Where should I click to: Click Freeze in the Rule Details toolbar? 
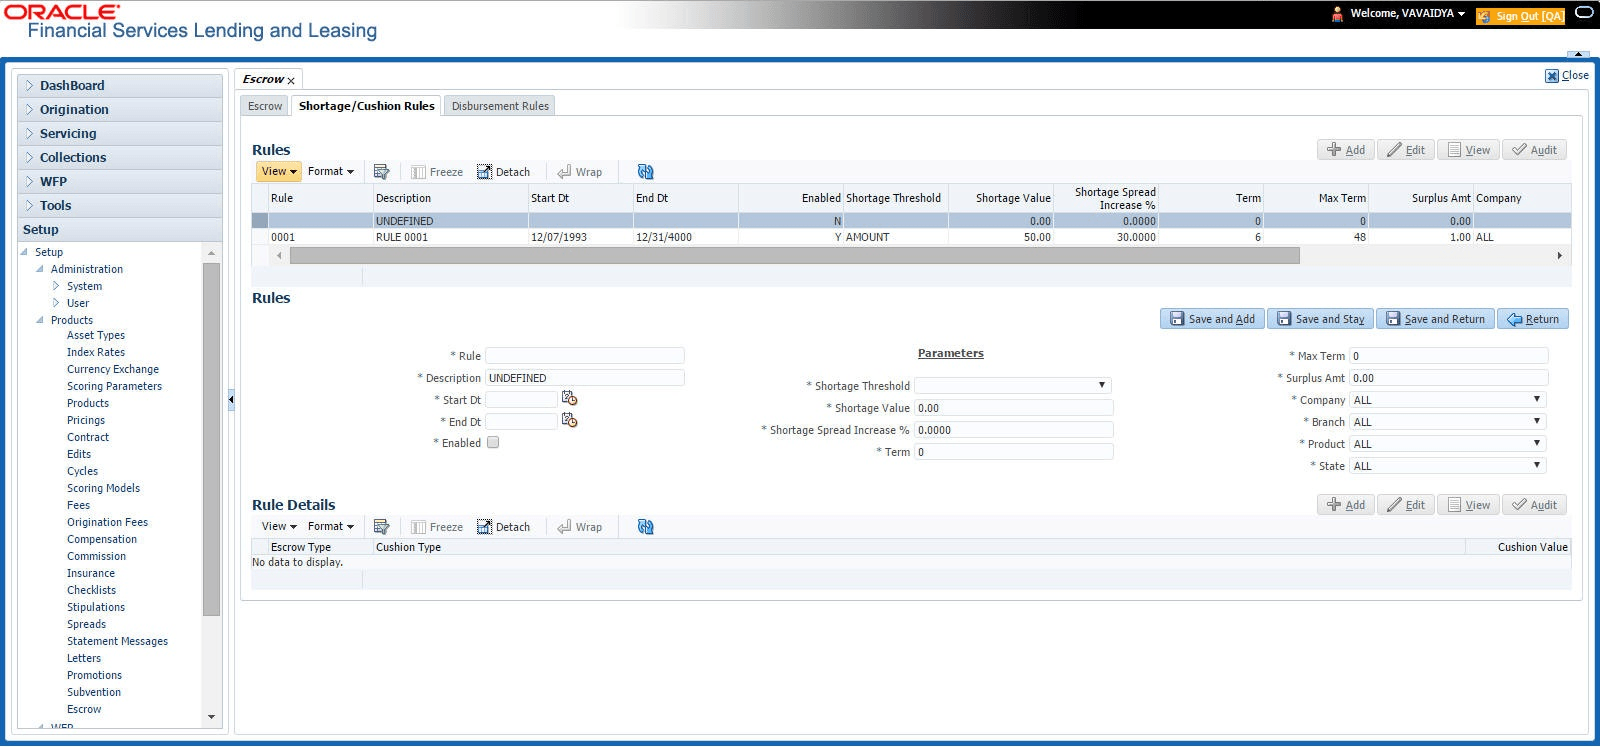pyautogui.click(x=437, y=527)
